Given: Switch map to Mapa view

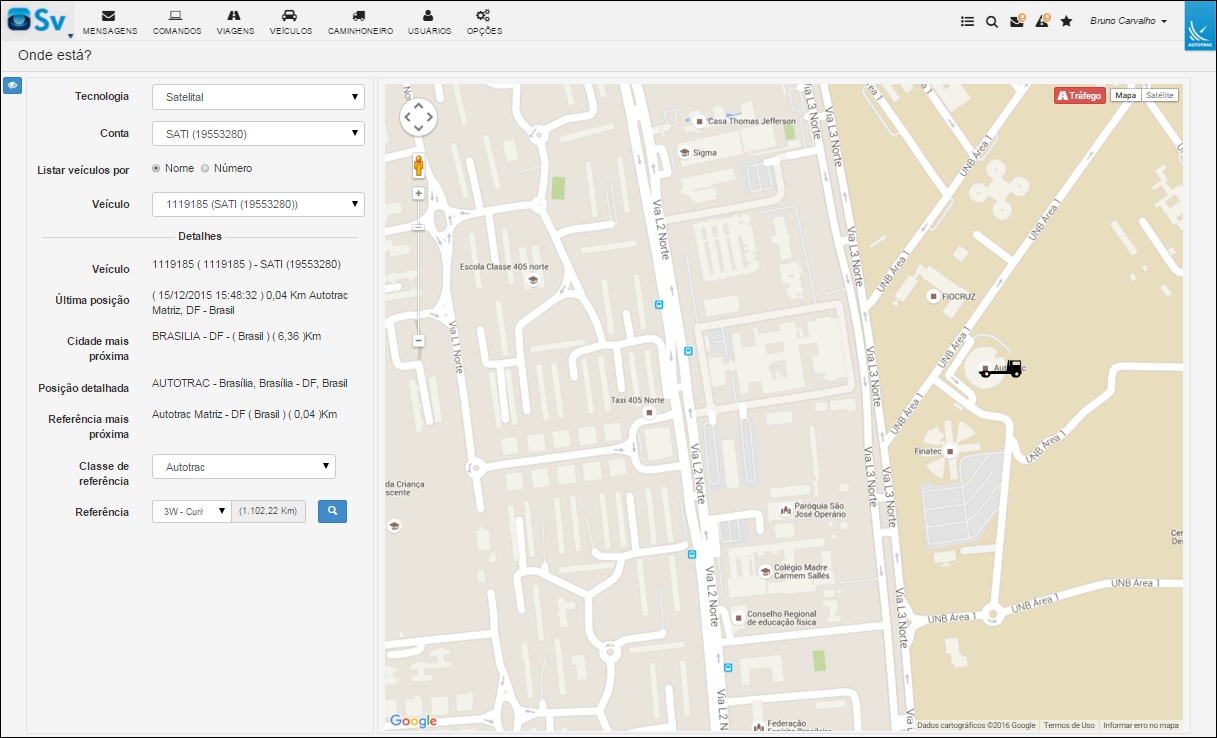Looking at the screenshot, I should tap(1126, 95).
